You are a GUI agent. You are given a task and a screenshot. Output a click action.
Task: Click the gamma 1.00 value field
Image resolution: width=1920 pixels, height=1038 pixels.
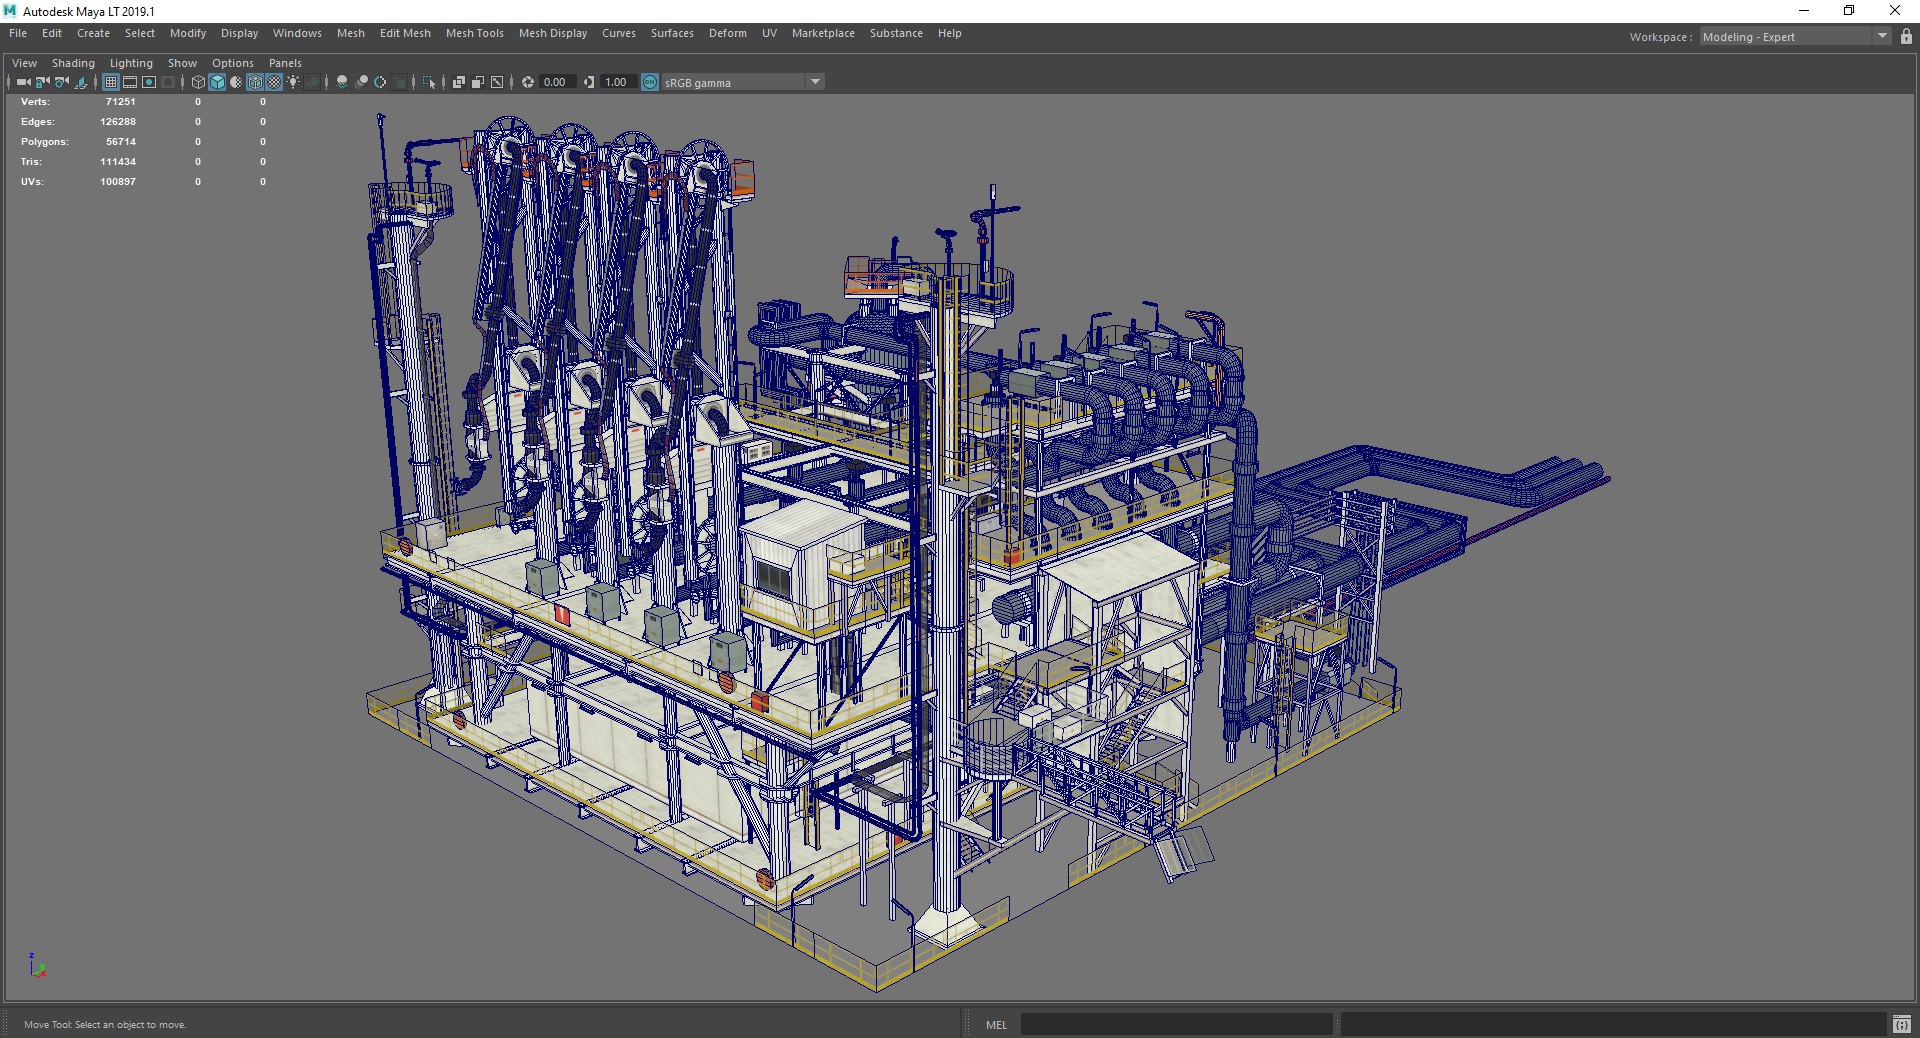(617, 82)
